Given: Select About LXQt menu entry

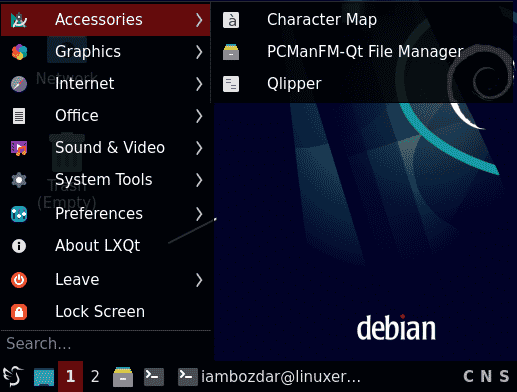Looking at the screenshot, I should point(106,246).
